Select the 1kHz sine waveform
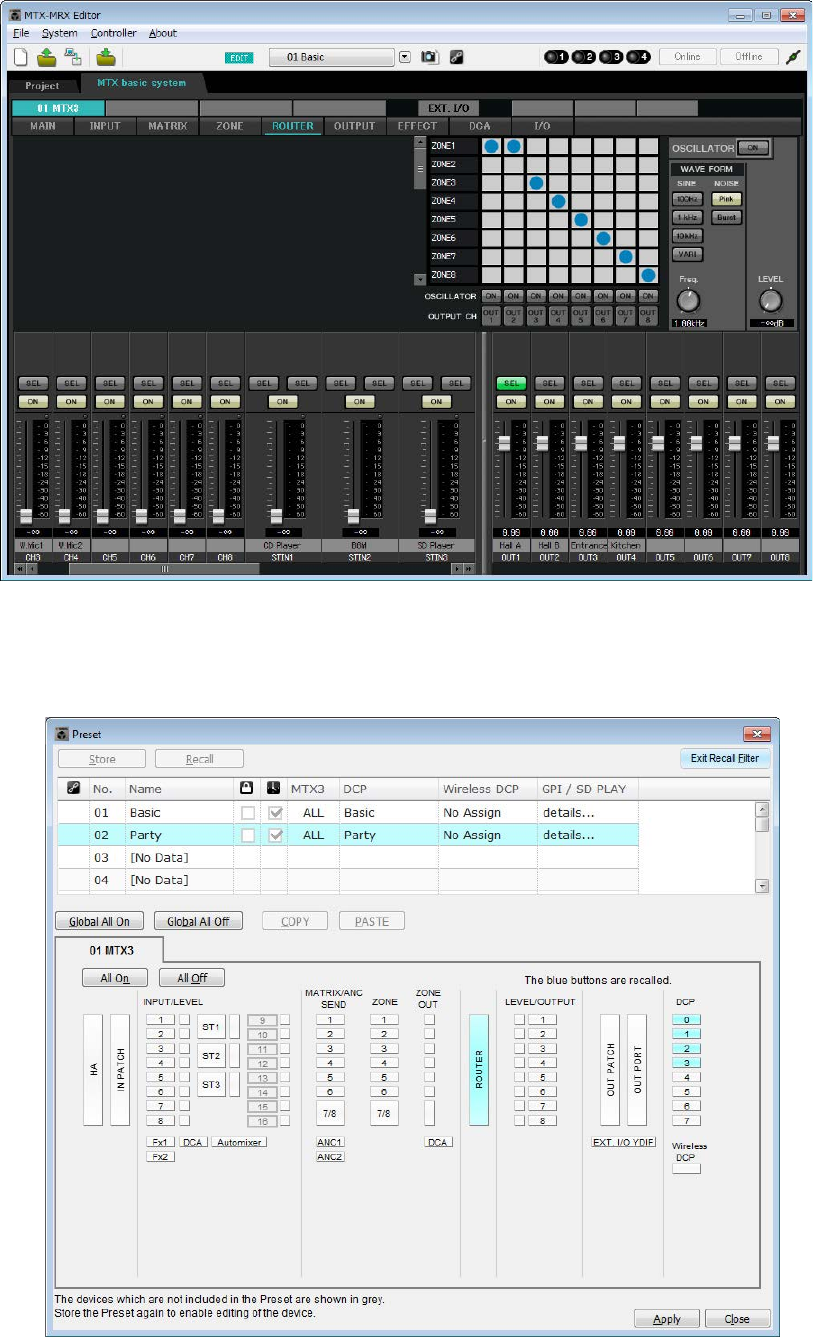The height and width of the screenshot is (1337, 813). coord(687,217)
